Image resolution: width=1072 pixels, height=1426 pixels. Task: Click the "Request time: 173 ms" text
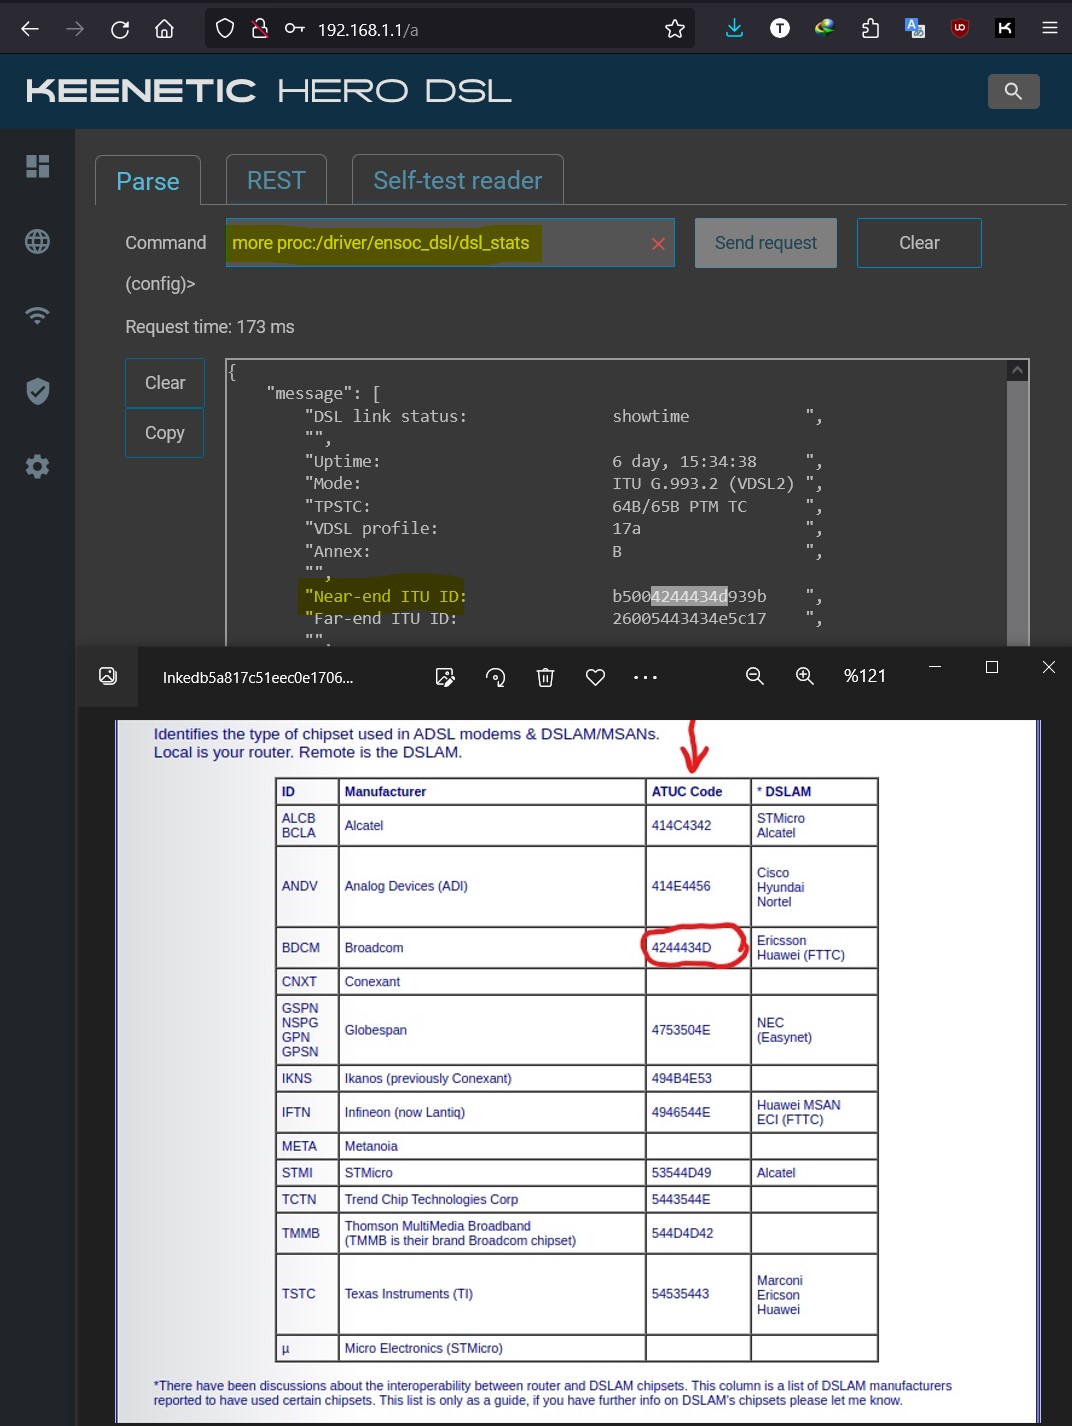[210, 327]
